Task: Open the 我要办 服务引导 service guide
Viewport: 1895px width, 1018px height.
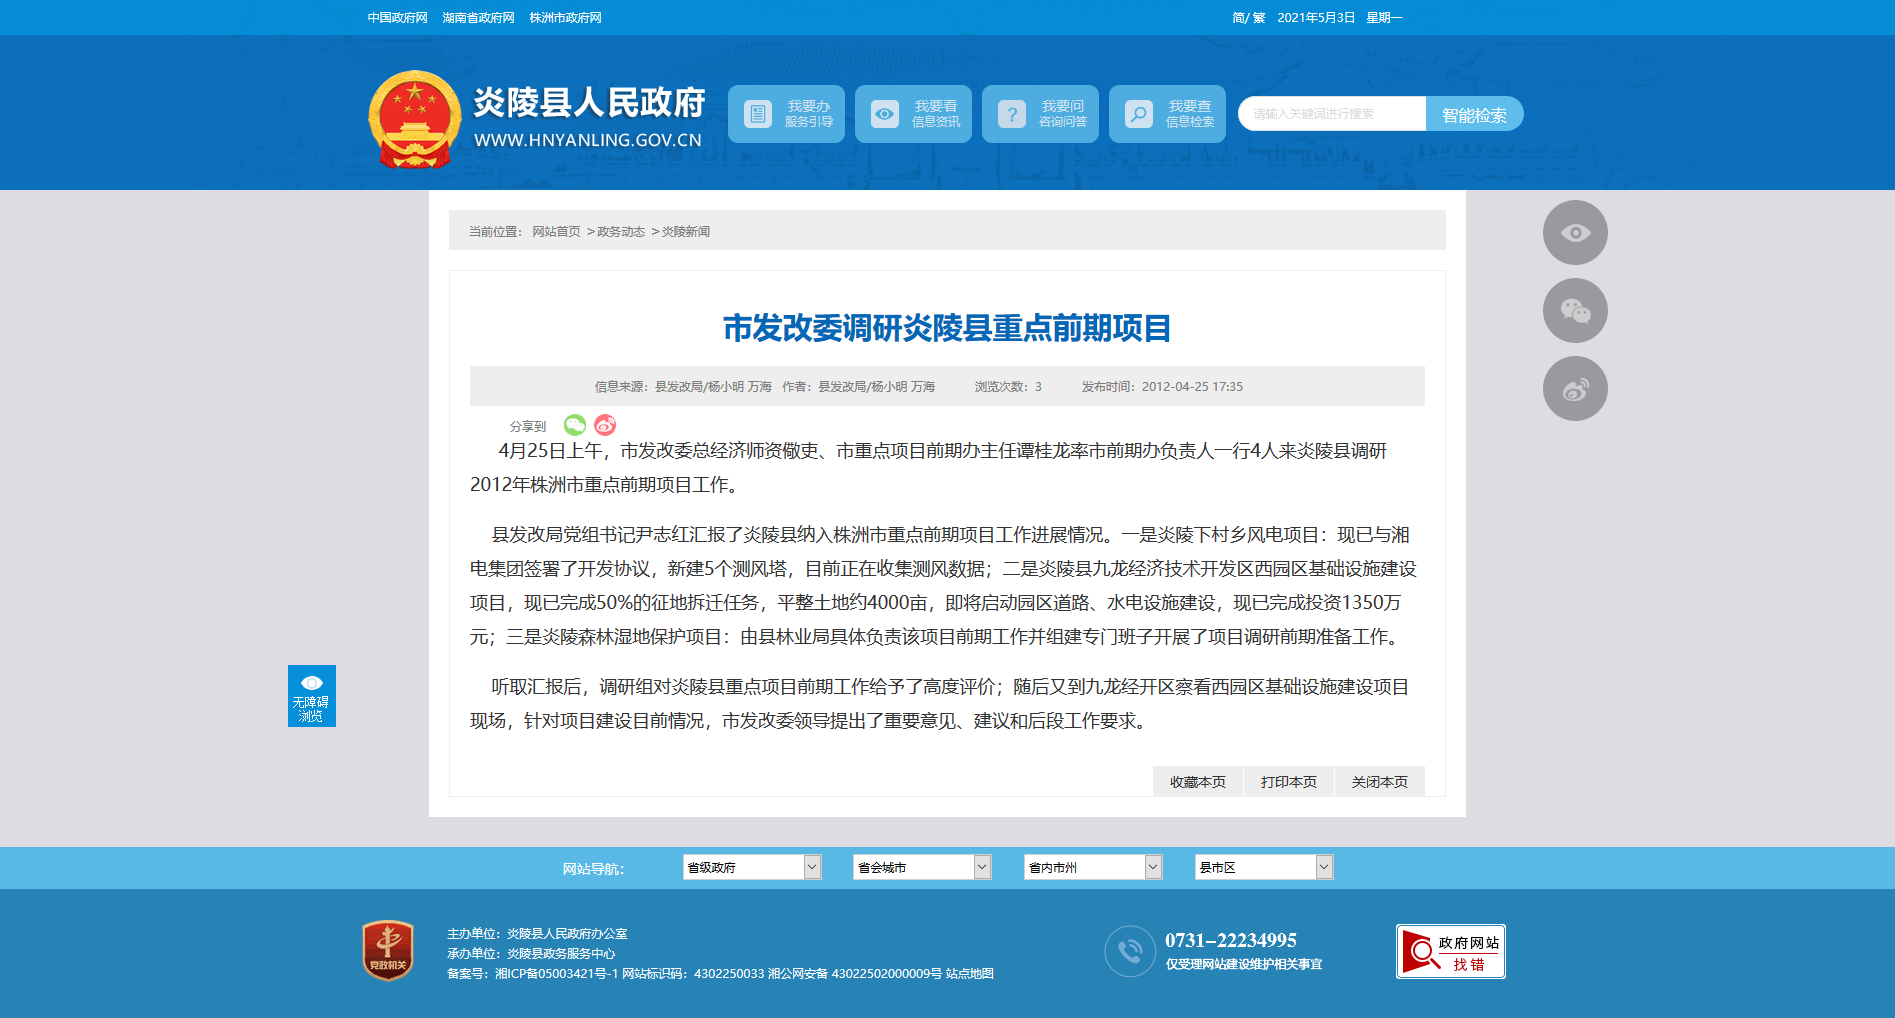Action: (x=786, y=114)
